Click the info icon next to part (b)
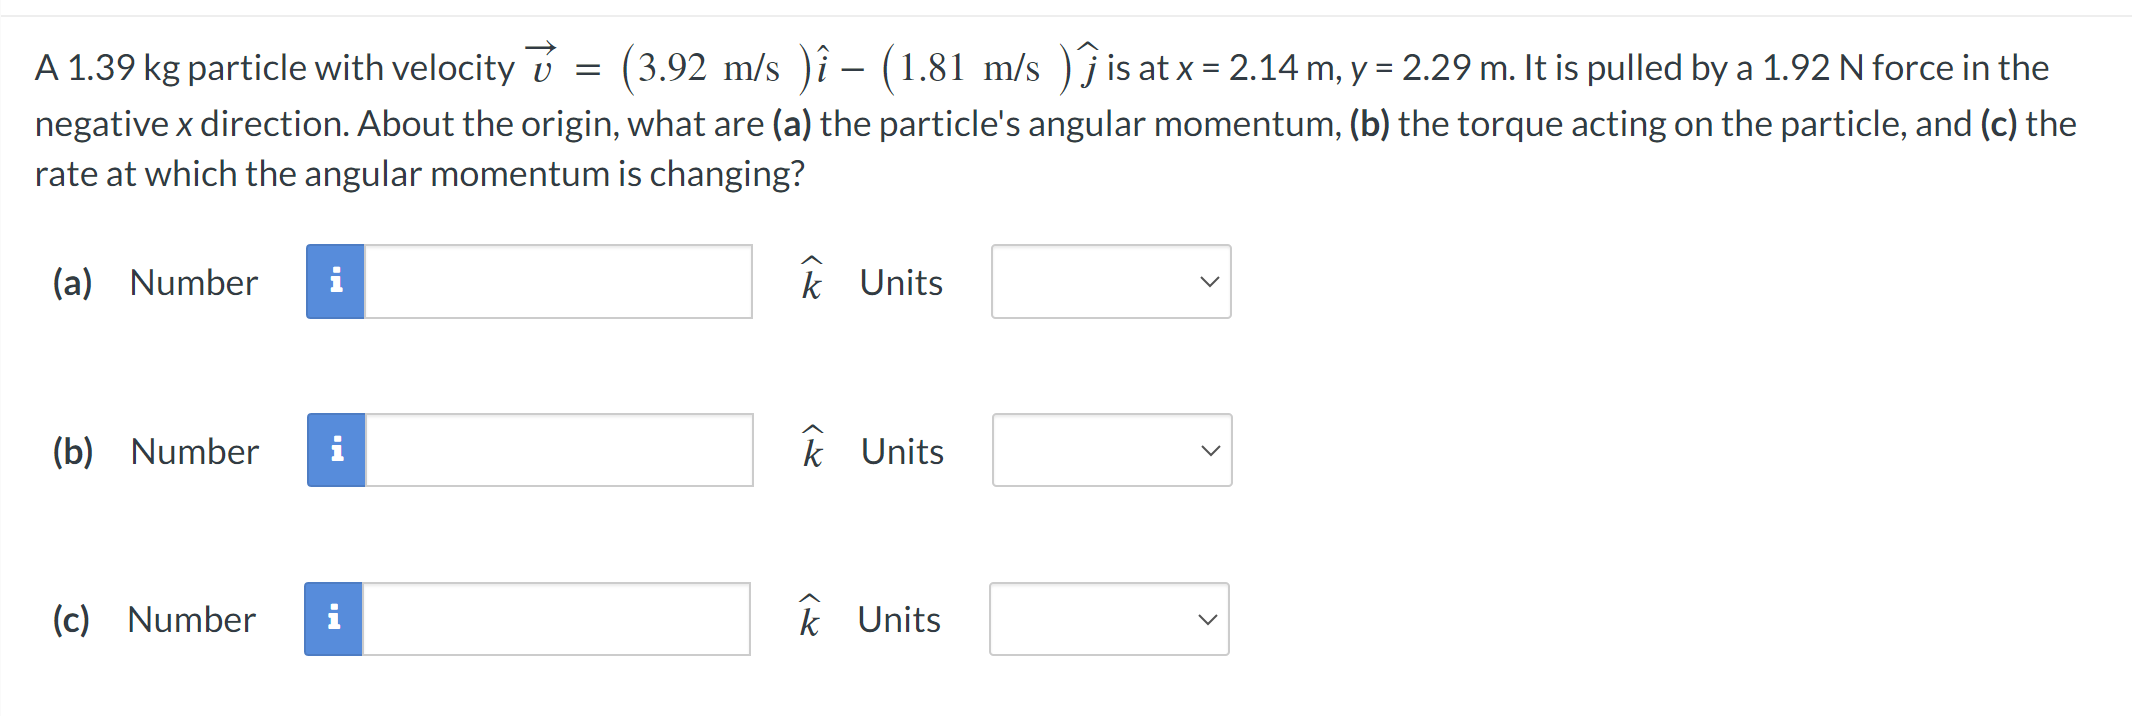 (336, 450)
